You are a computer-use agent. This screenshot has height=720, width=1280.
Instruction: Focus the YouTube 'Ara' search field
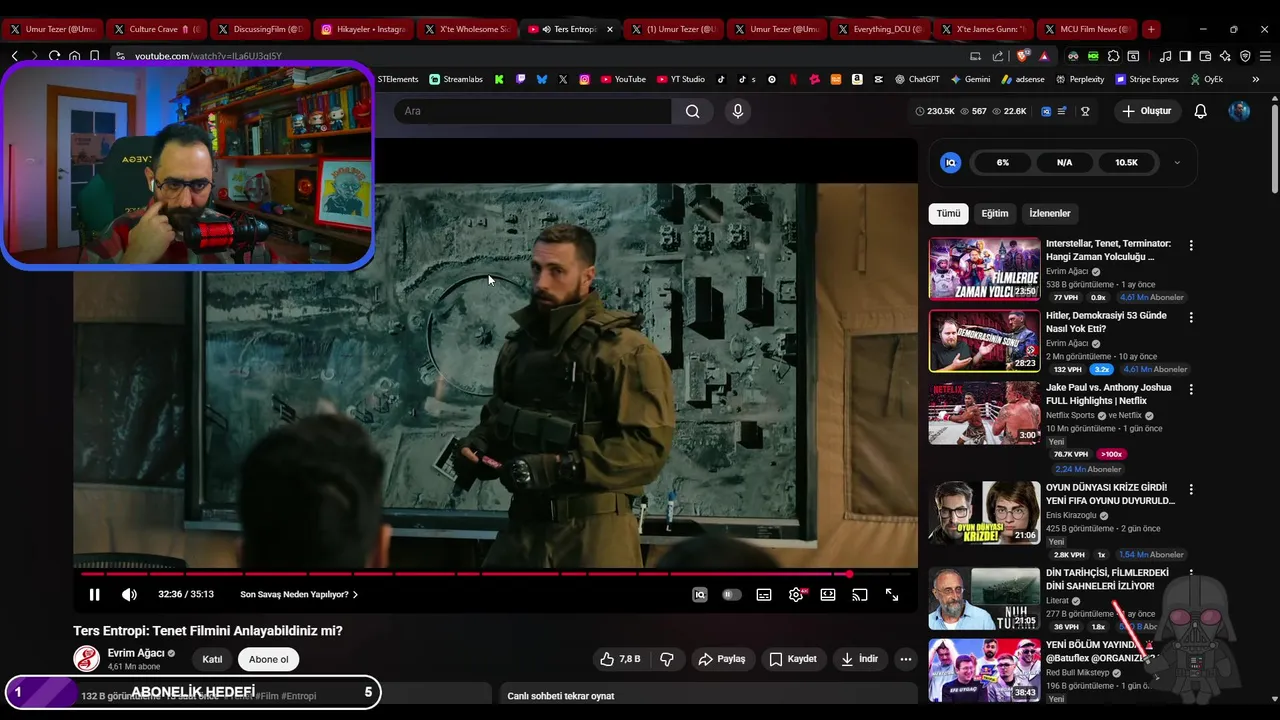pos(533,111)
